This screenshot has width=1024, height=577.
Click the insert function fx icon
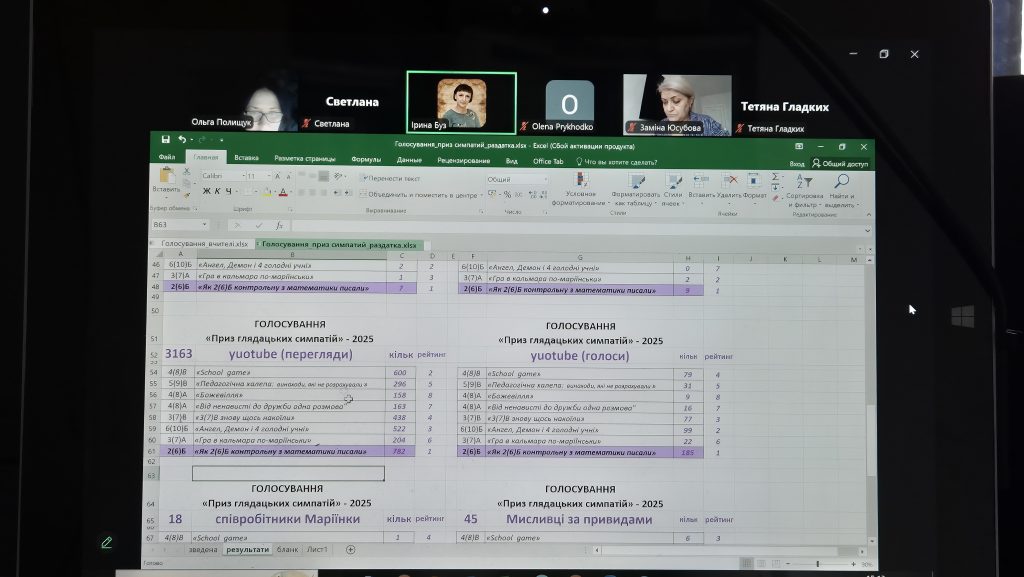pos(280,225)
